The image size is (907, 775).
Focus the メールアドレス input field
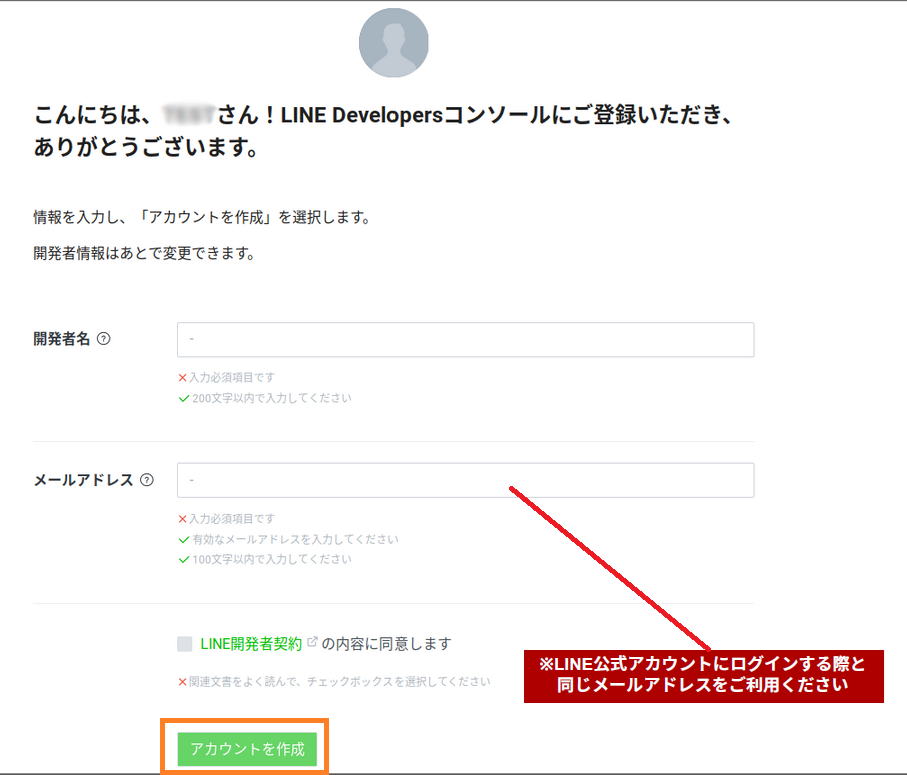click(x=466, y=480)
